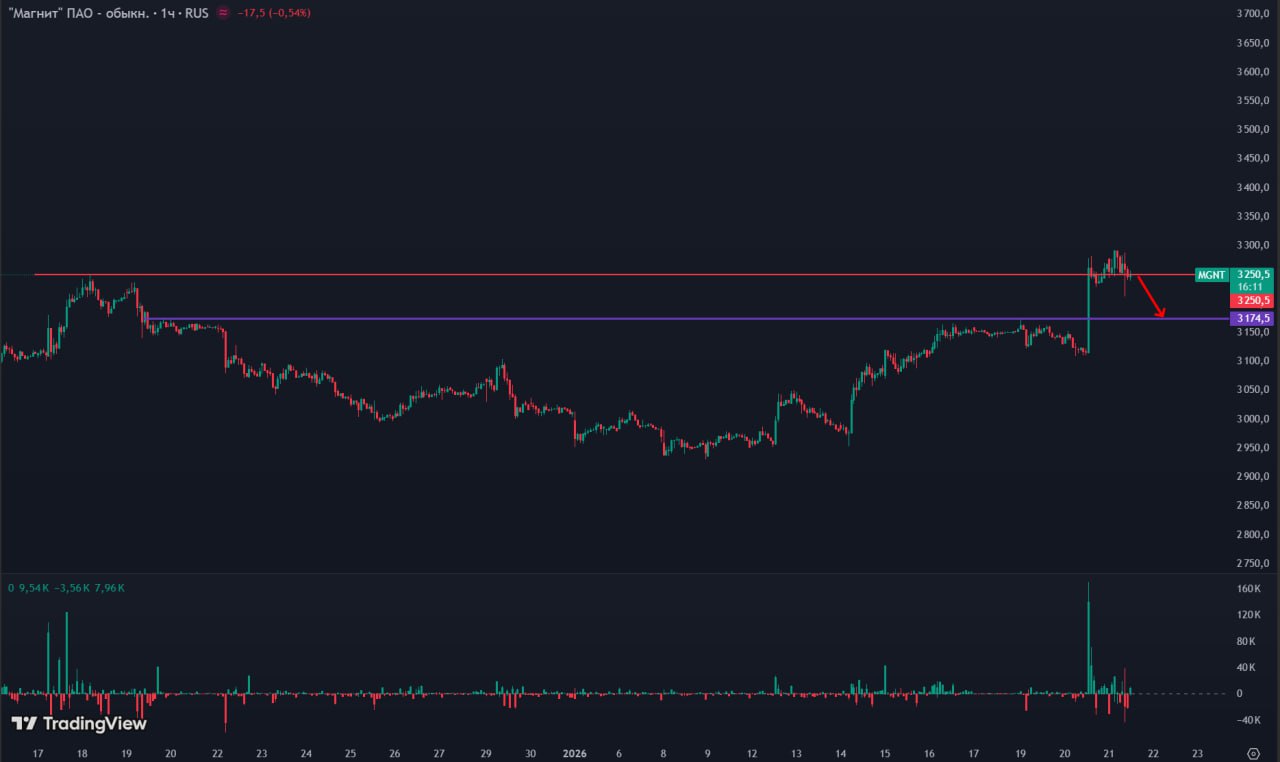Click the green MGNT ticker label
1280x762 pixels.
coord(1210,275)
